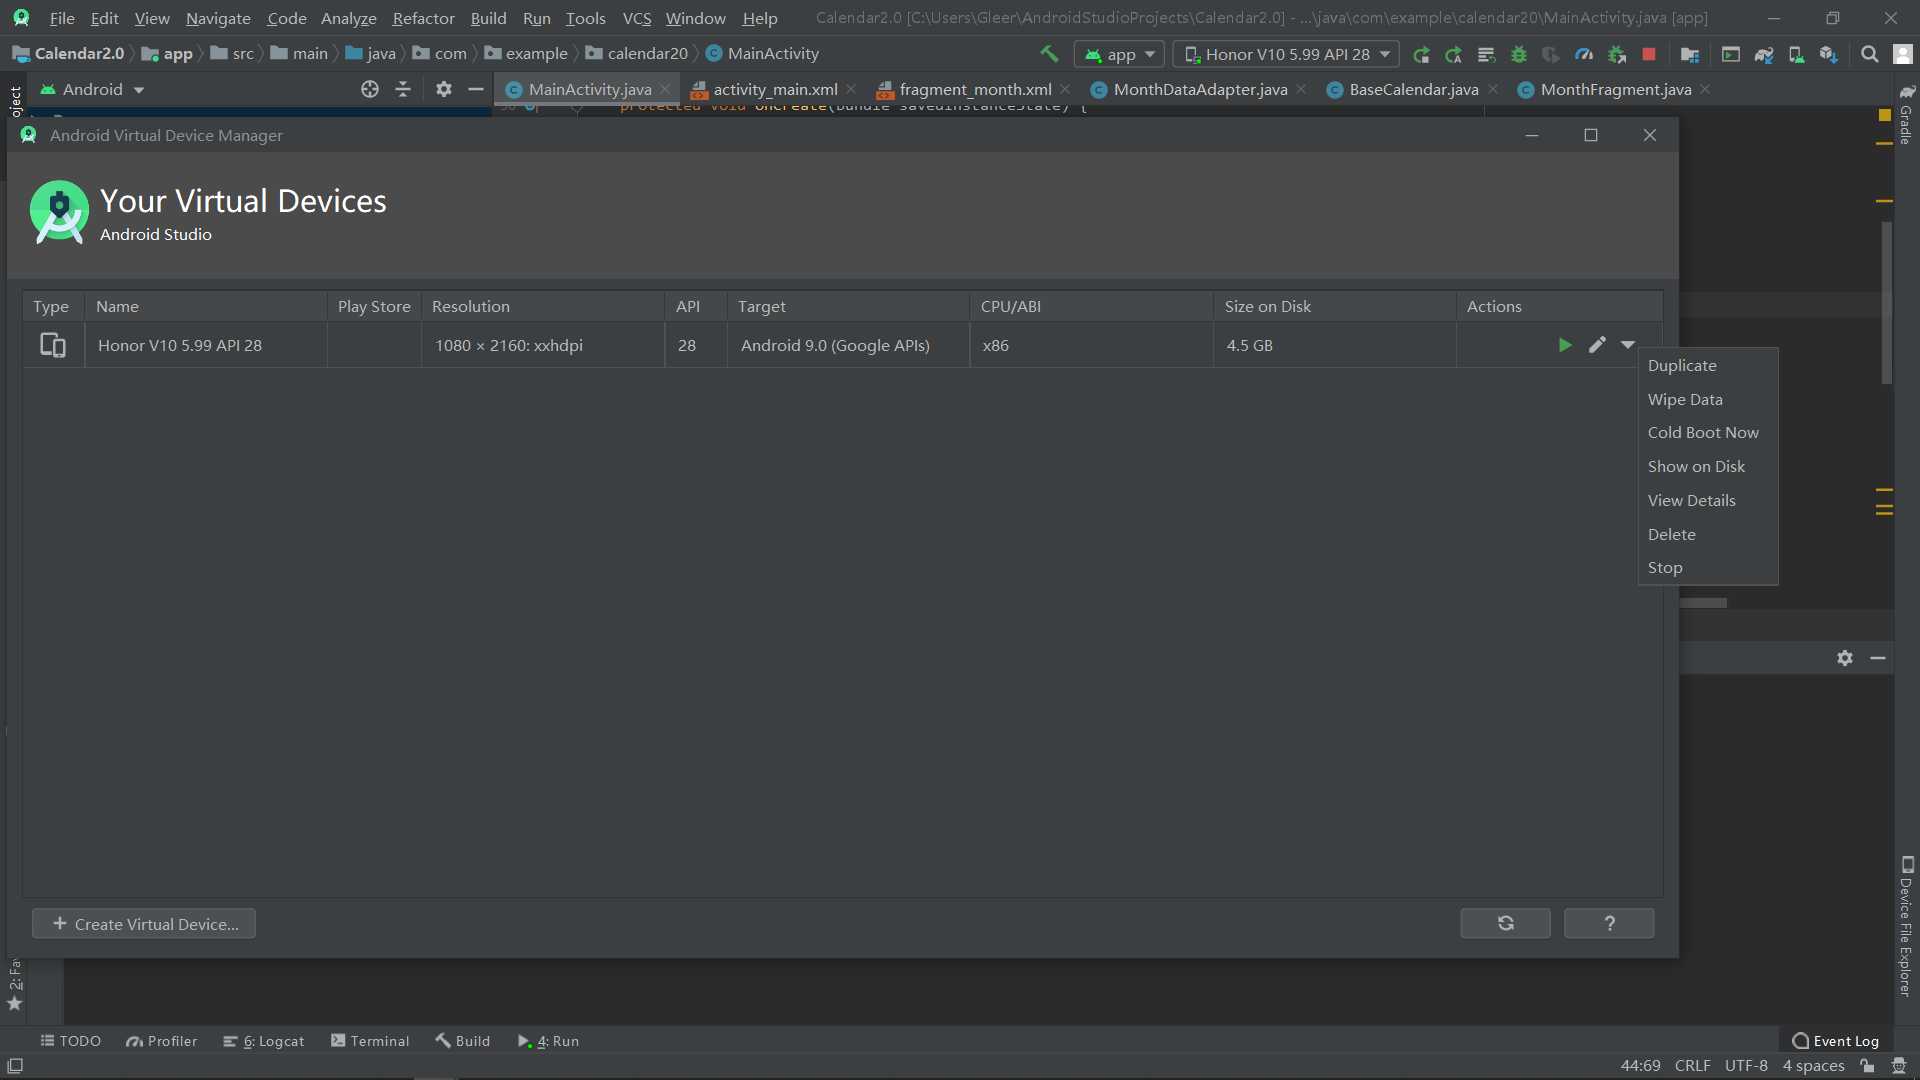Screen dimensions: 1920x1080
Task: Open the Logcat tool window
Action: pos(264,1041)
